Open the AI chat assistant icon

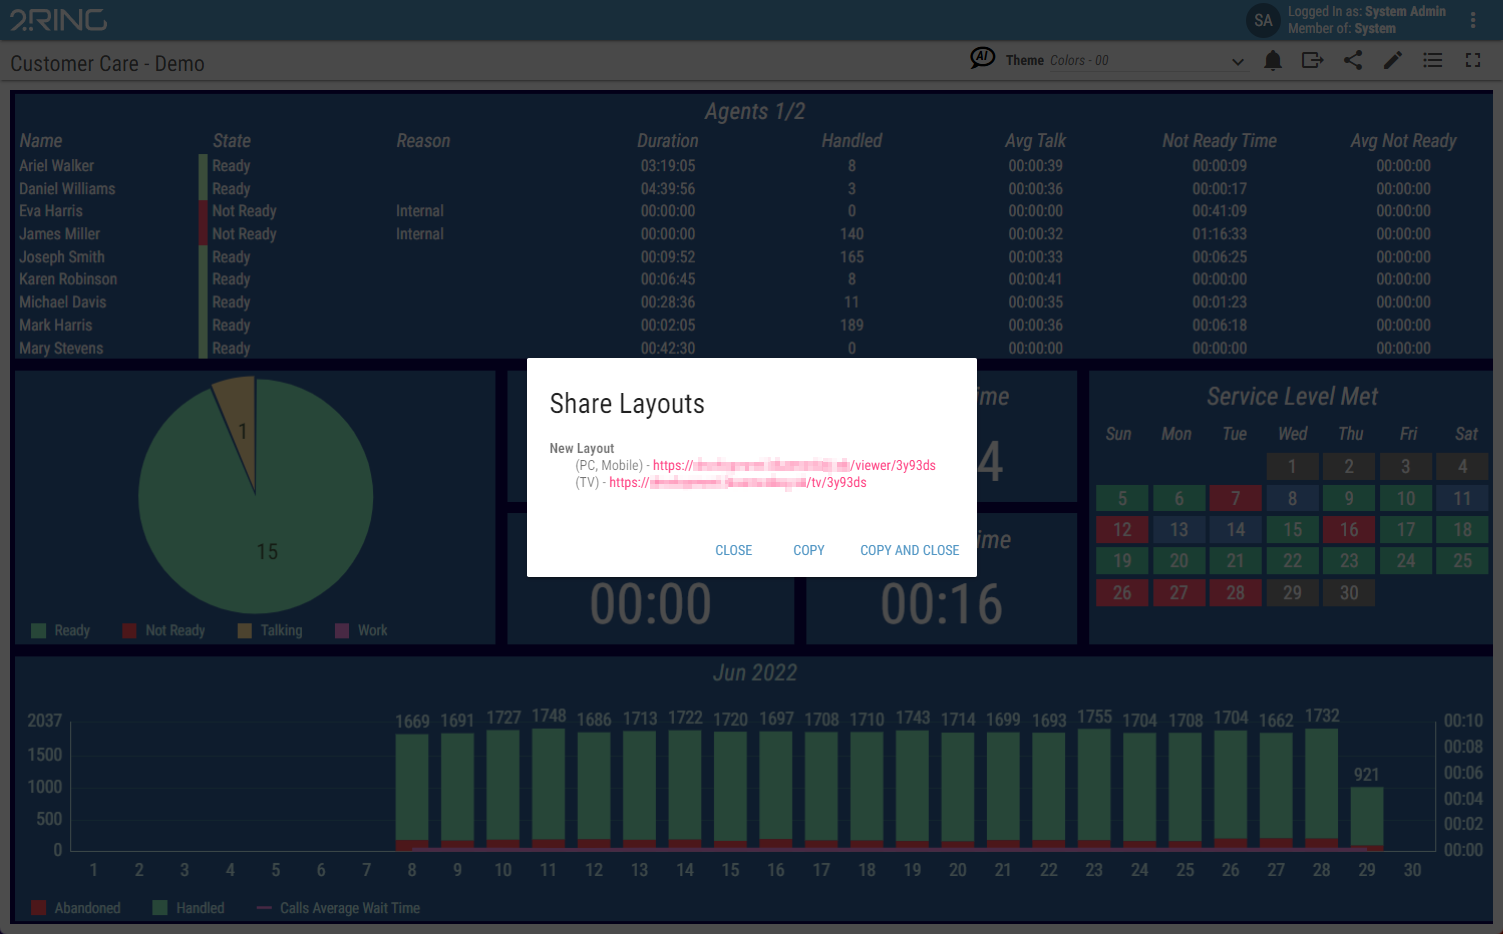pos(982,58)
